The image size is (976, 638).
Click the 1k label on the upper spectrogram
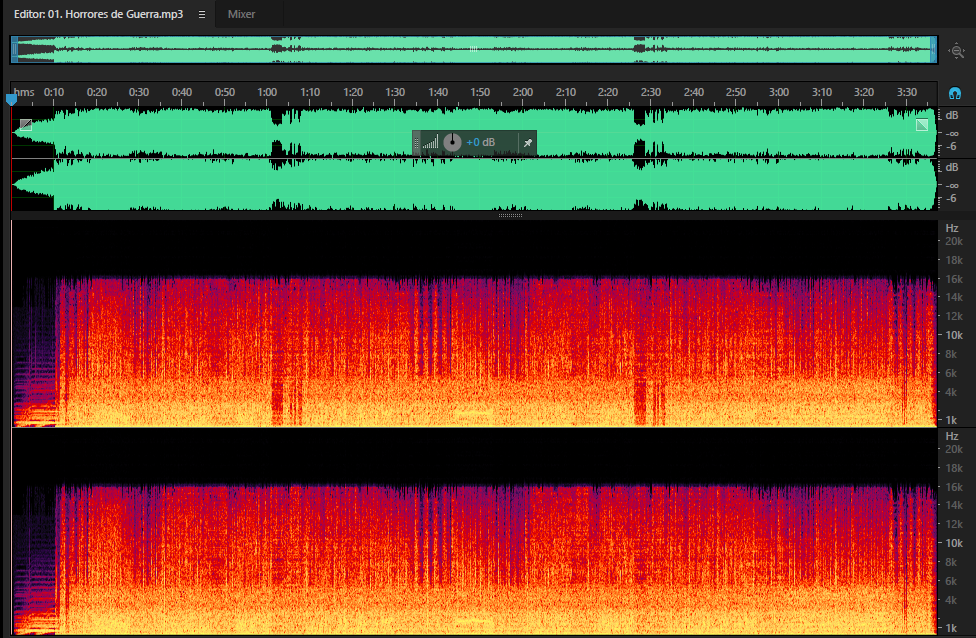[x=951, y=420]
